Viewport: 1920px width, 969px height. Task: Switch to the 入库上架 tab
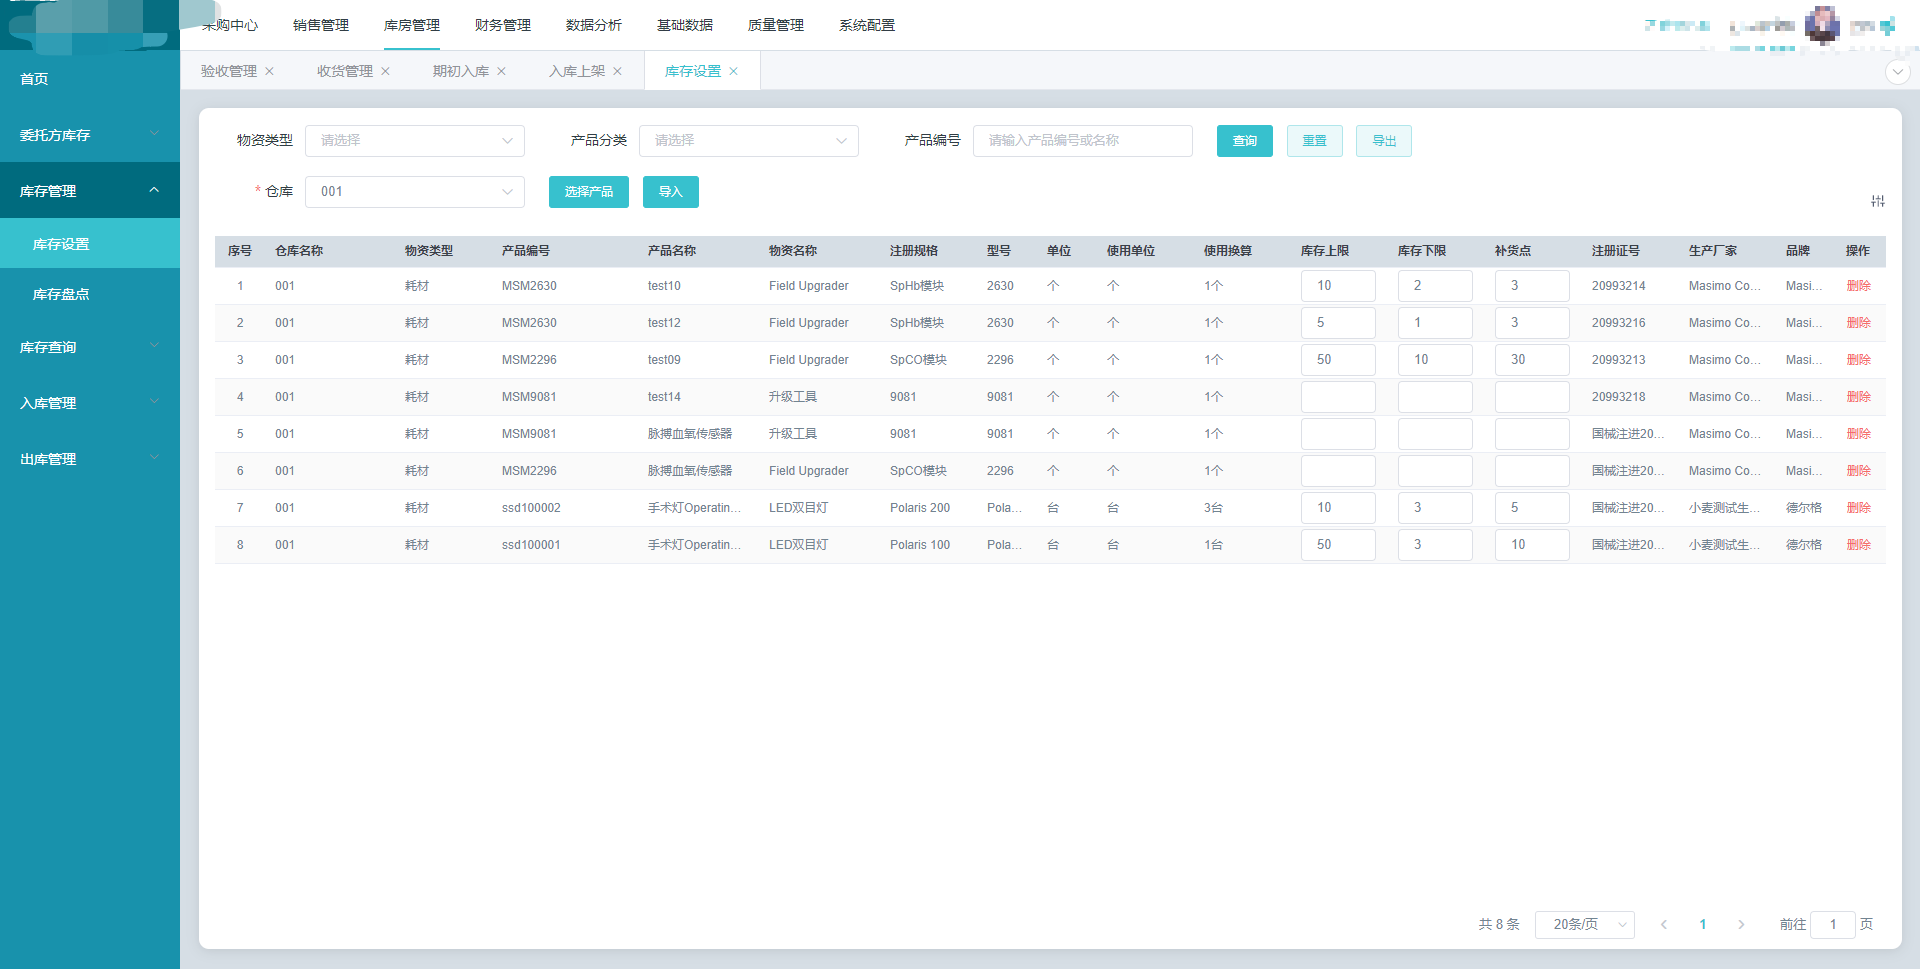tap(577, 72)
